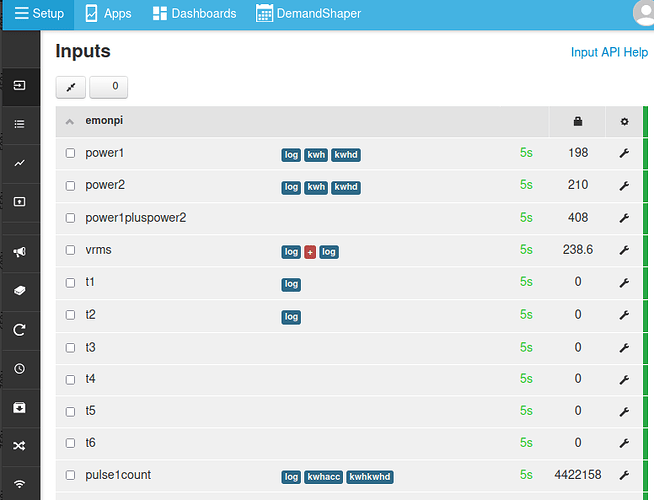This screenshot has height=500, width=654.
Task: Open the Graphs line-chart sidebar icon
Action: [x=19, y=163]
